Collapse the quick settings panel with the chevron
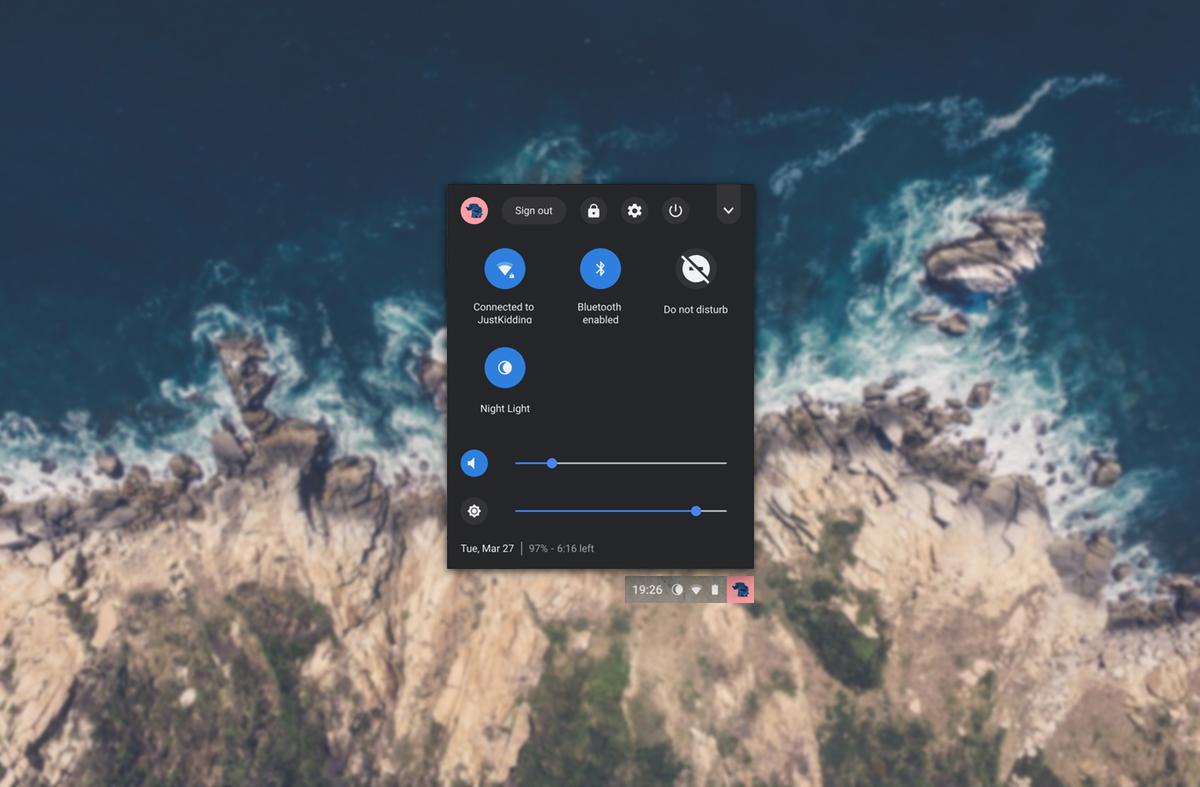This screenshot has width=1200, height=787. [x=728, y=211]
